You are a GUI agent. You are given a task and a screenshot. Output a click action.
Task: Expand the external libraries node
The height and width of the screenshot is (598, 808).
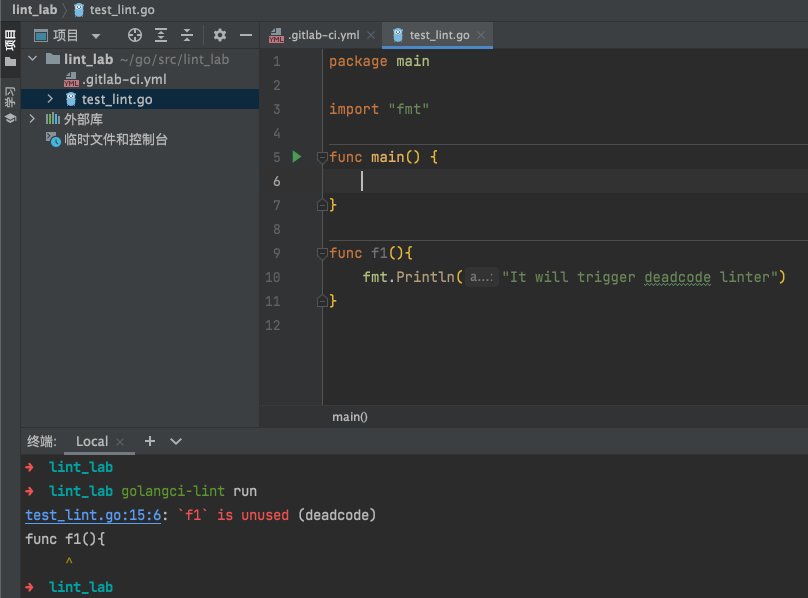pos(33,119)
